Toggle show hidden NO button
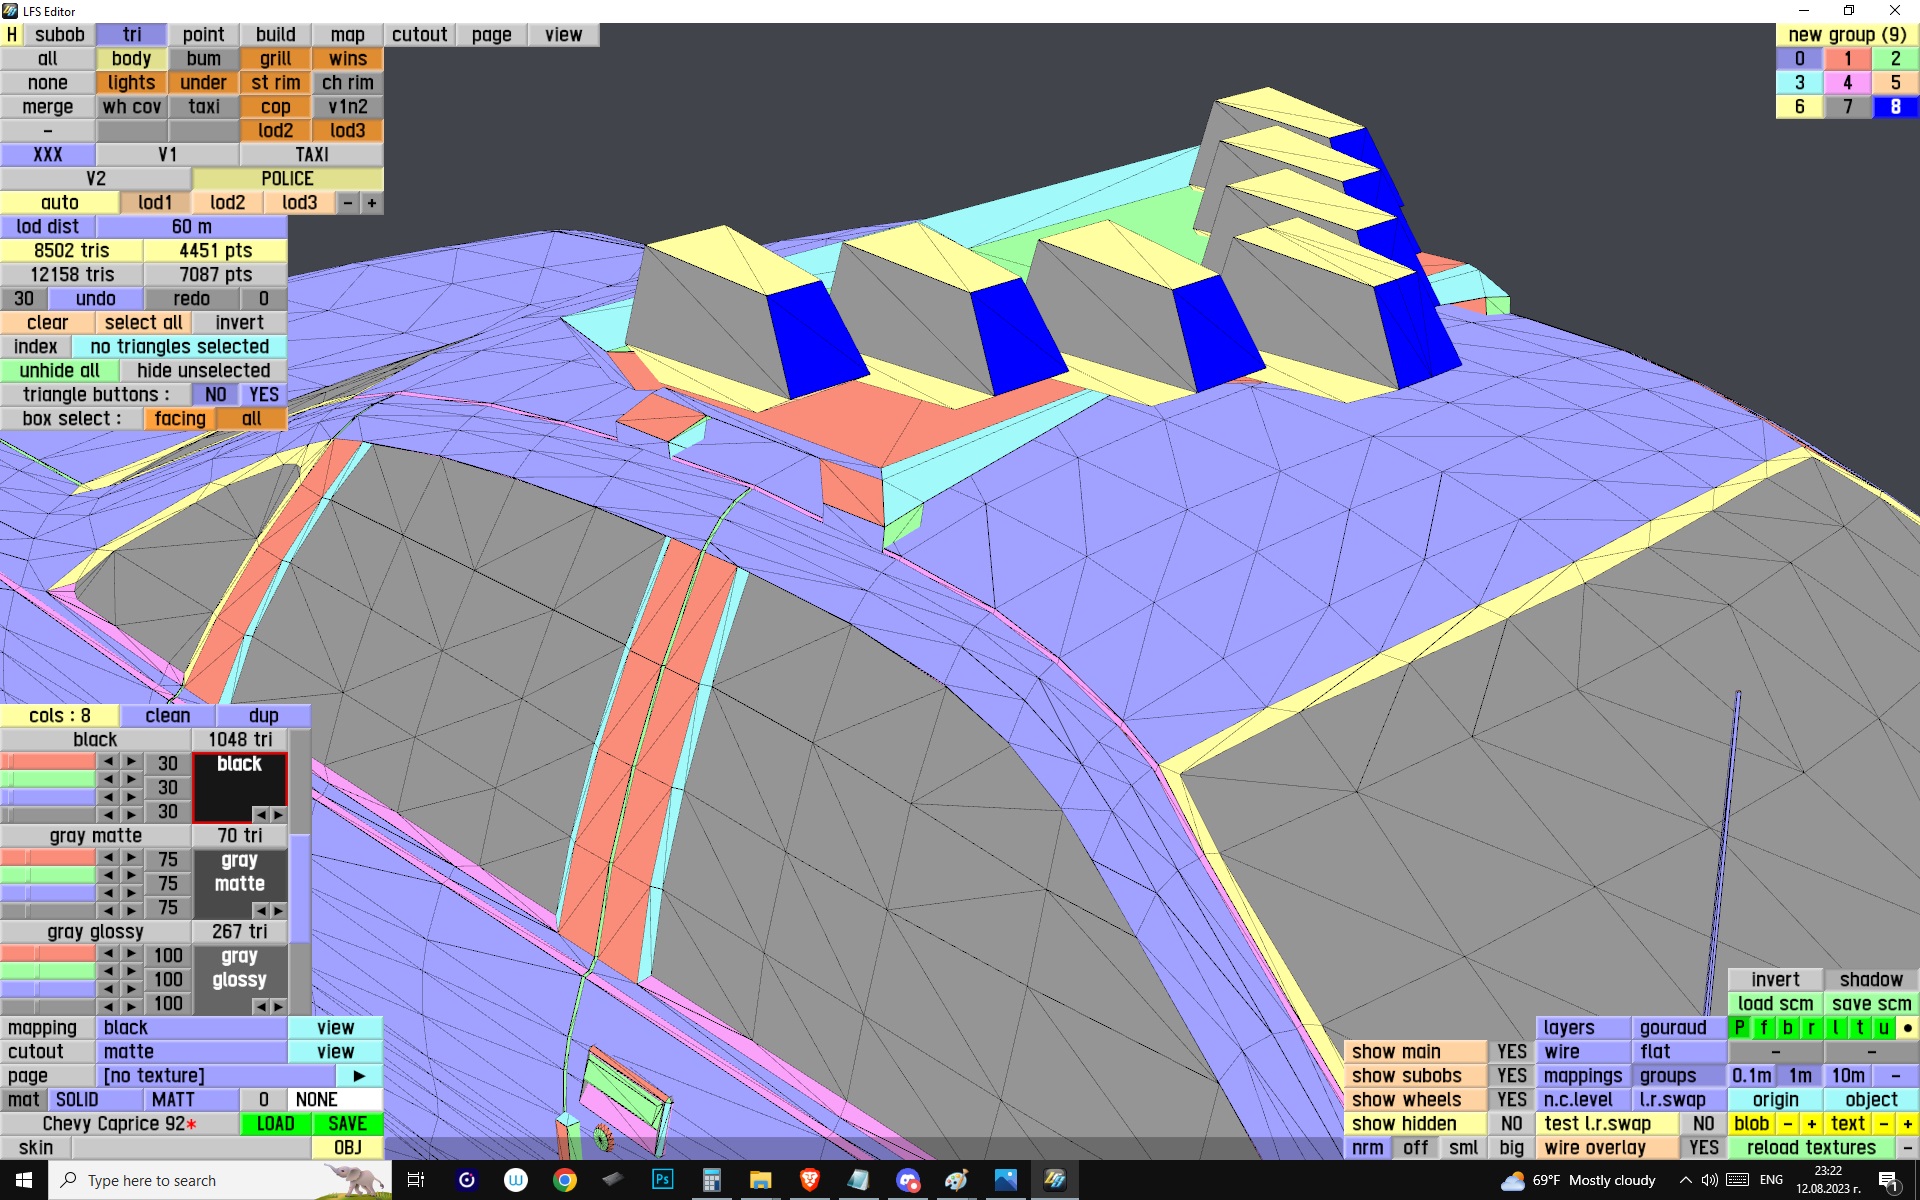Screen dimensions: 1920x1200 click(x=1511, y=1124)
